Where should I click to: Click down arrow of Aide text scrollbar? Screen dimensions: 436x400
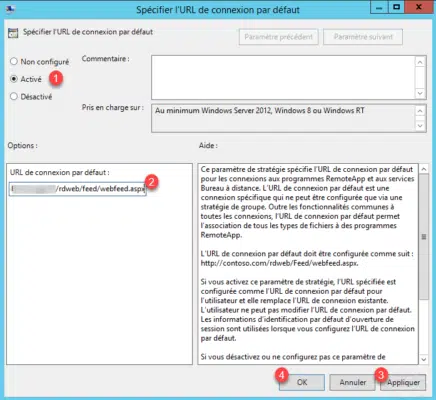point(424,359)
